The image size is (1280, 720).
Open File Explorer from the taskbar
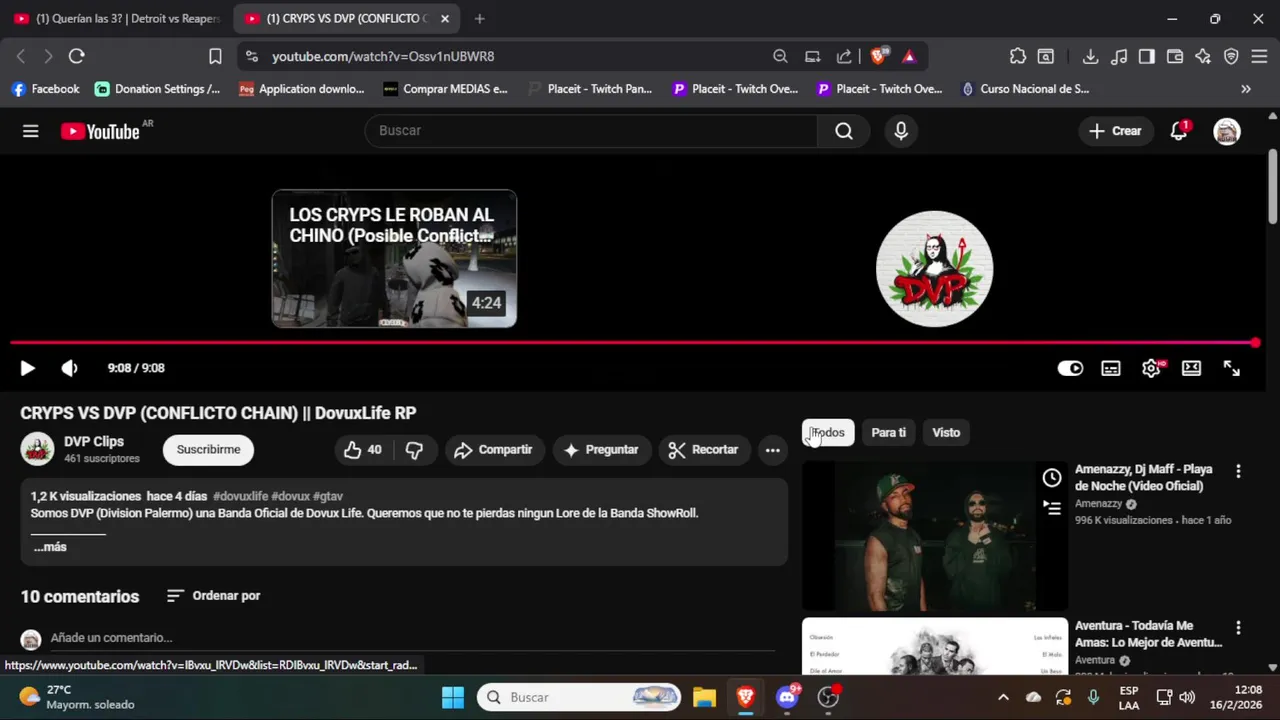coord(704,697)
